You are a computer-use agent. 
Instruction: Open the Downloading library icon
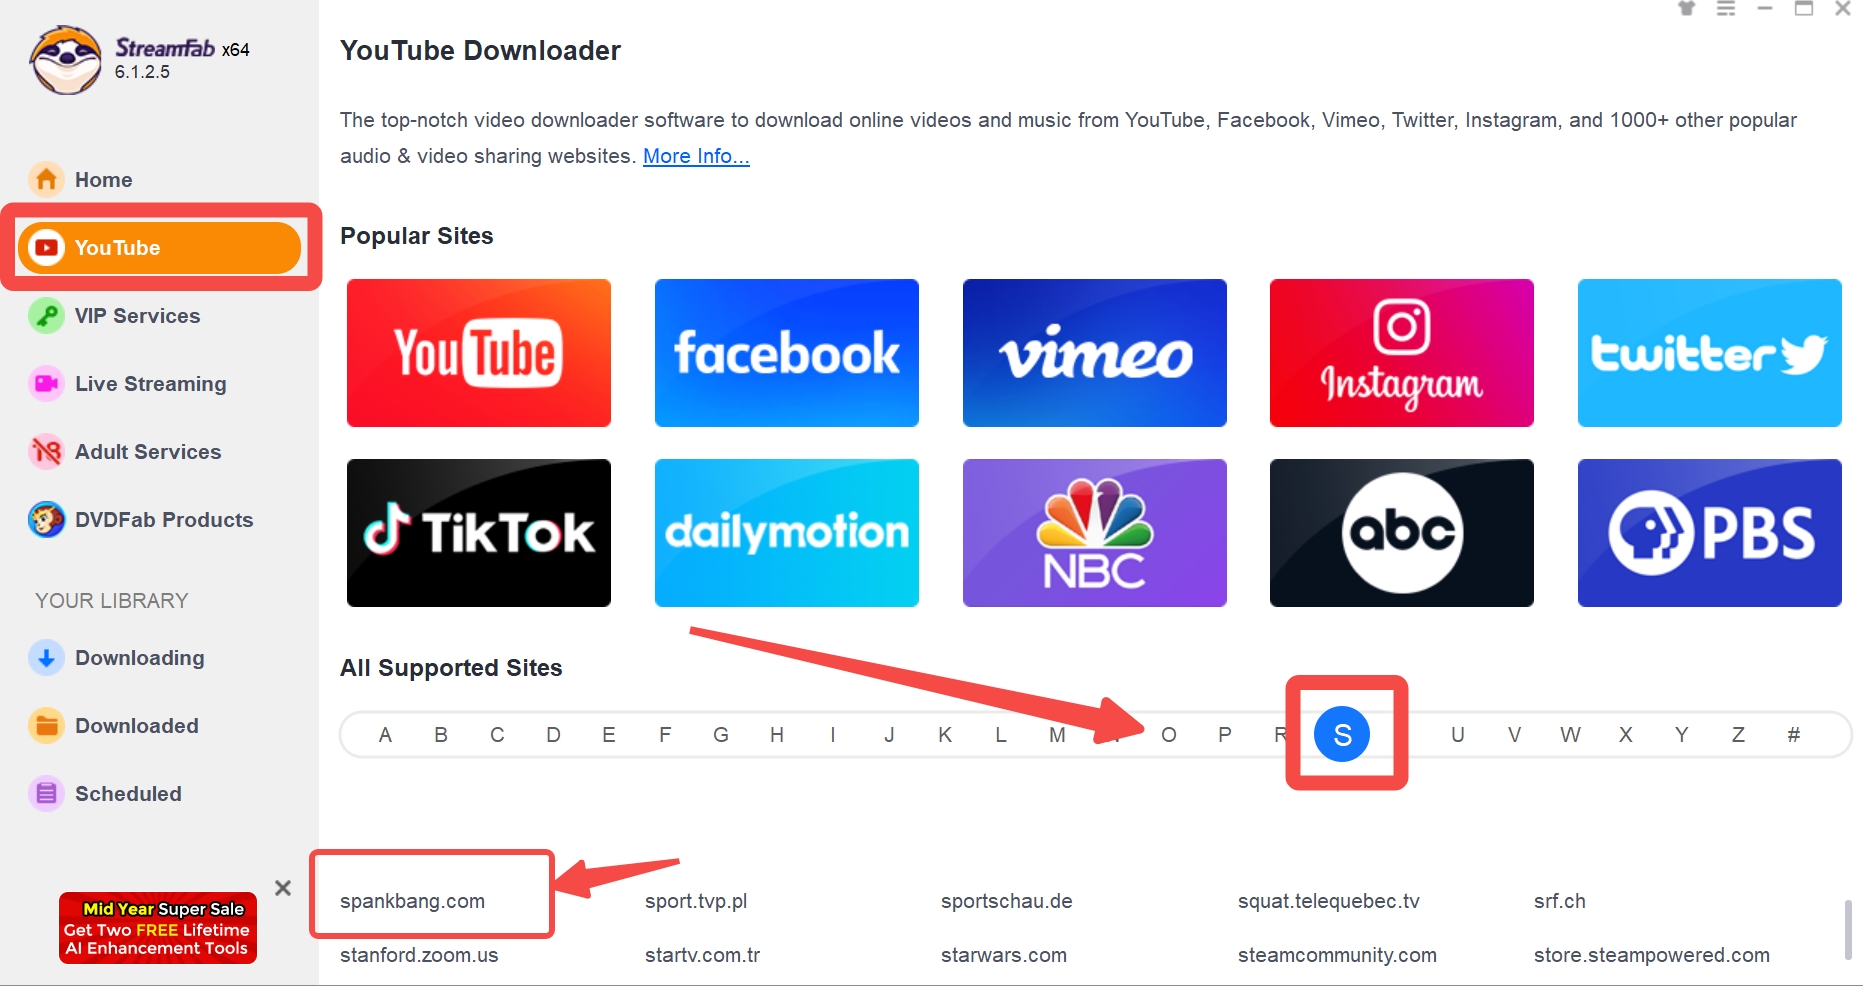pyautogui.click(x=46, y=657)
